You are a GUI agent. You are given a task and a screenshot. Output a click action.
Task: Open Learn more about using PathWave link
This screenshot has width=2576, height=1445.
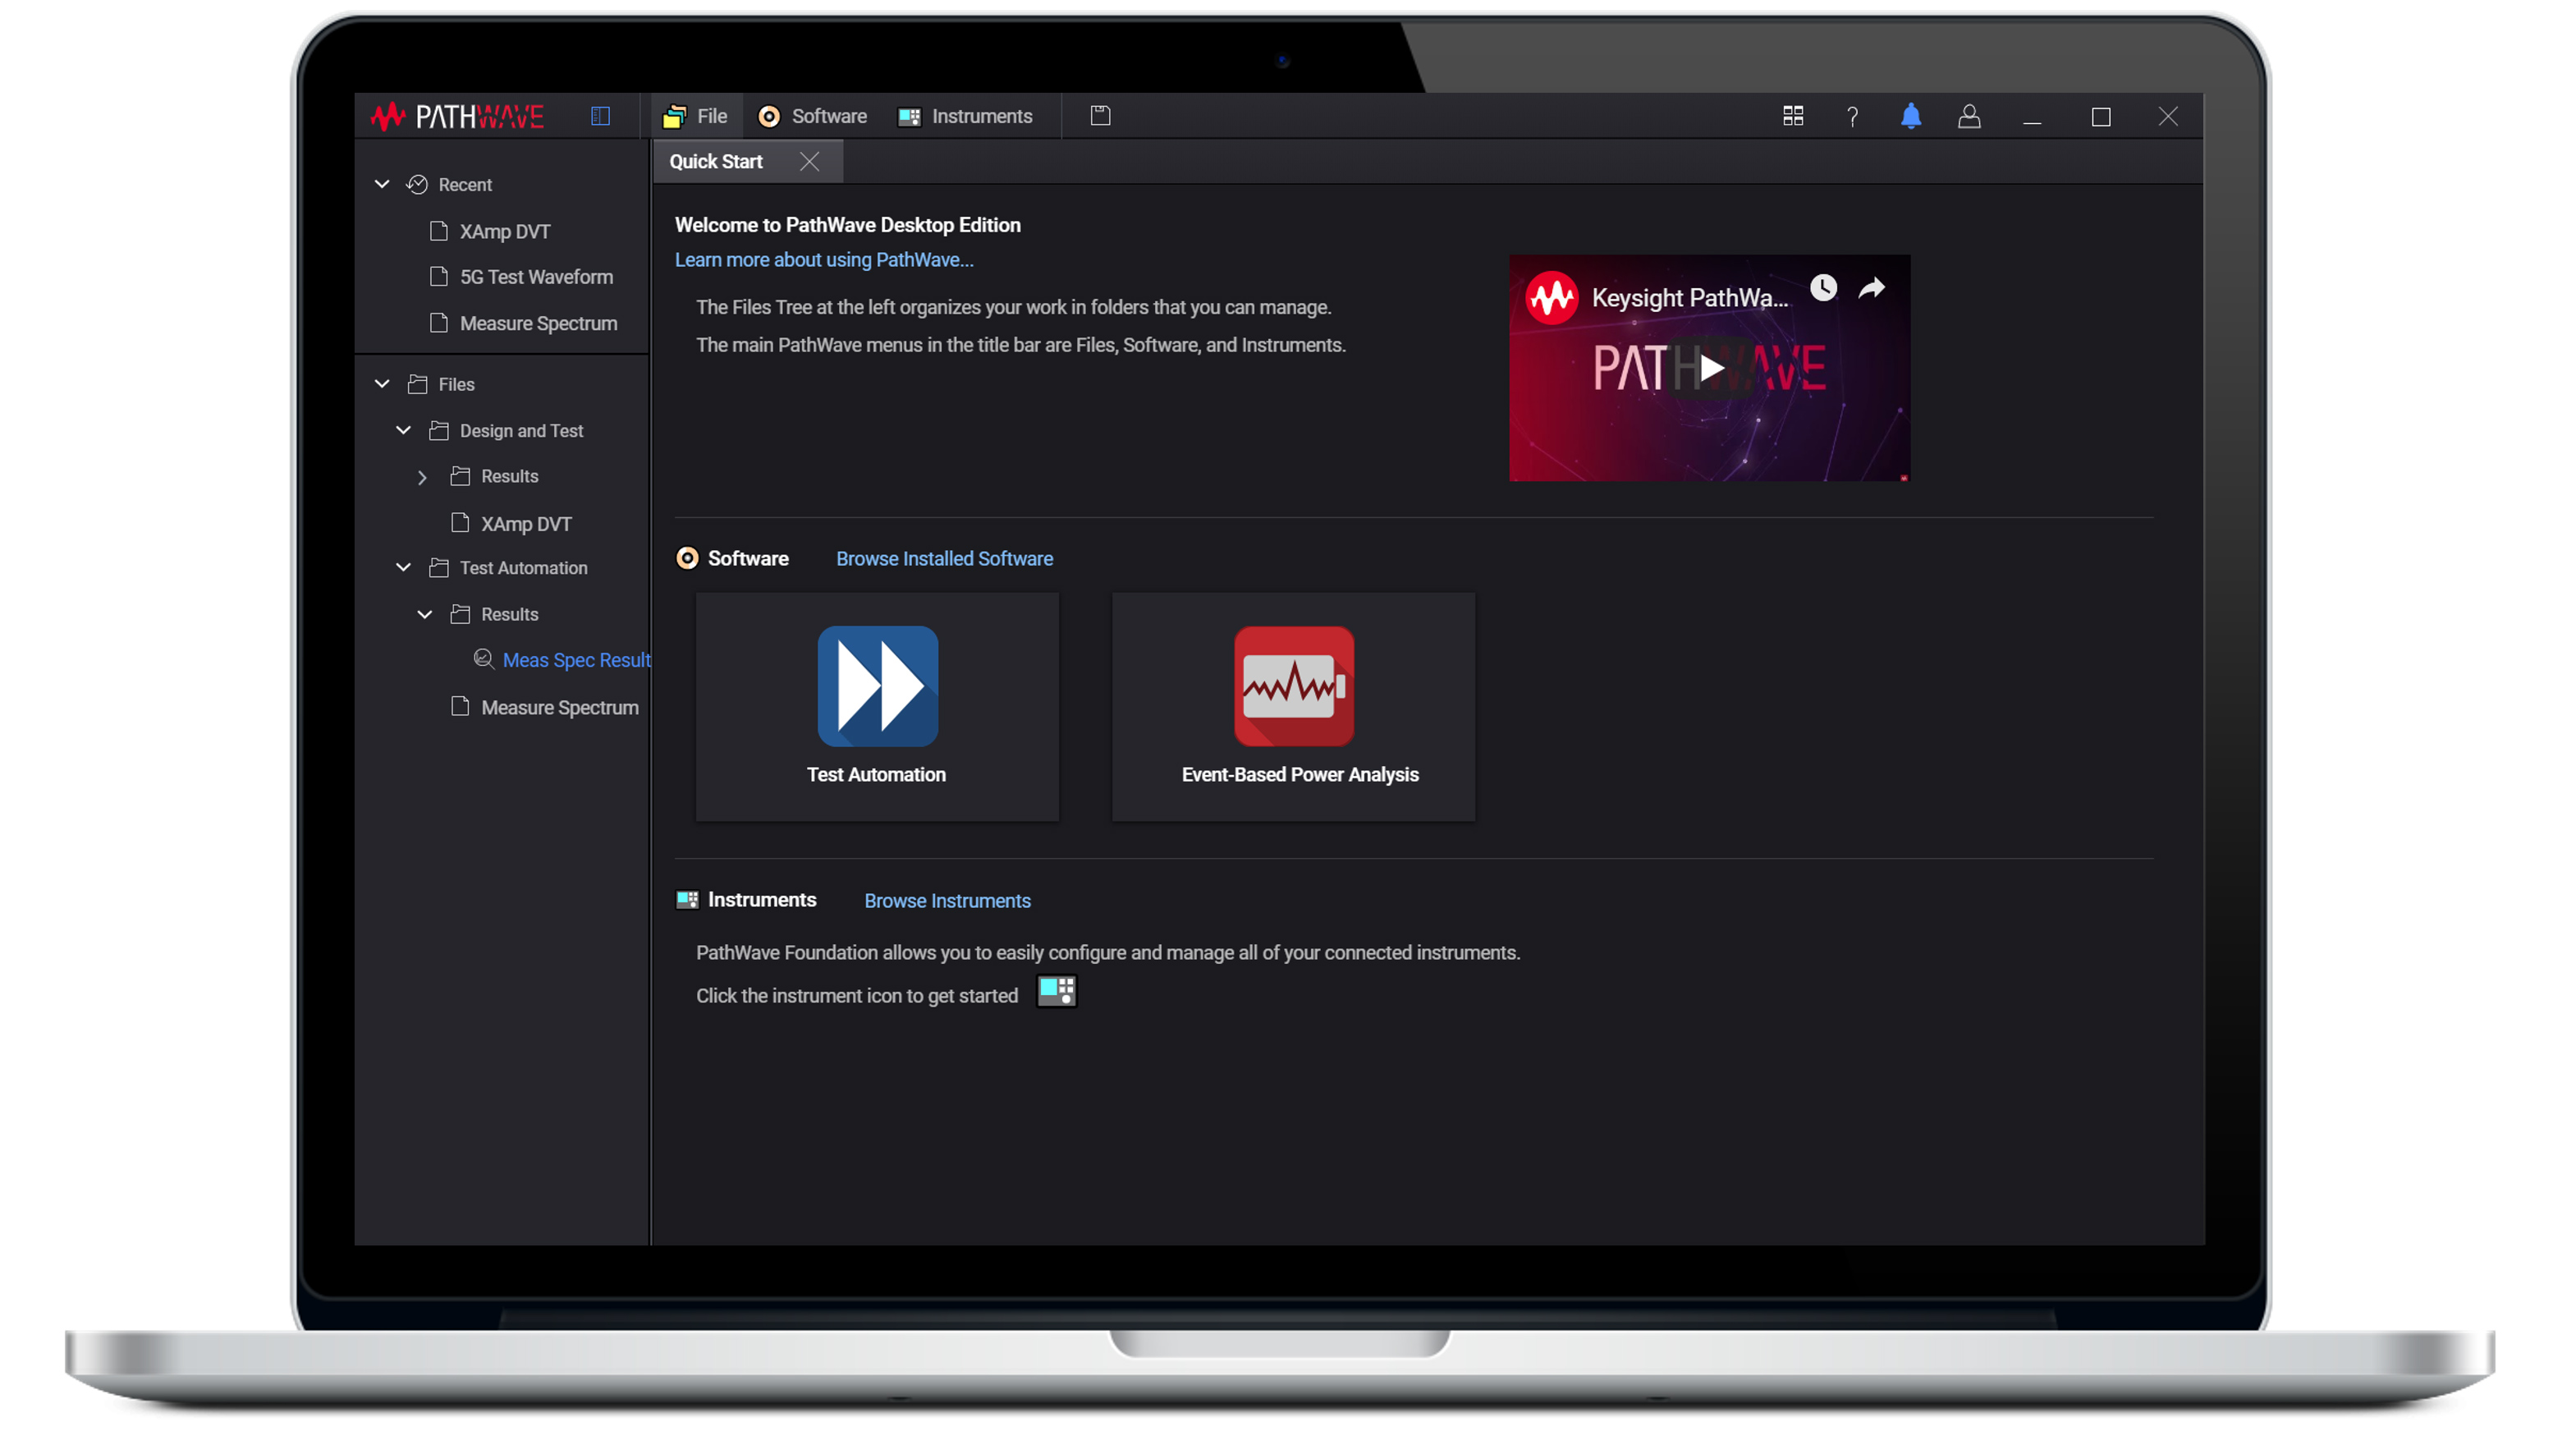tap(823, 260)
